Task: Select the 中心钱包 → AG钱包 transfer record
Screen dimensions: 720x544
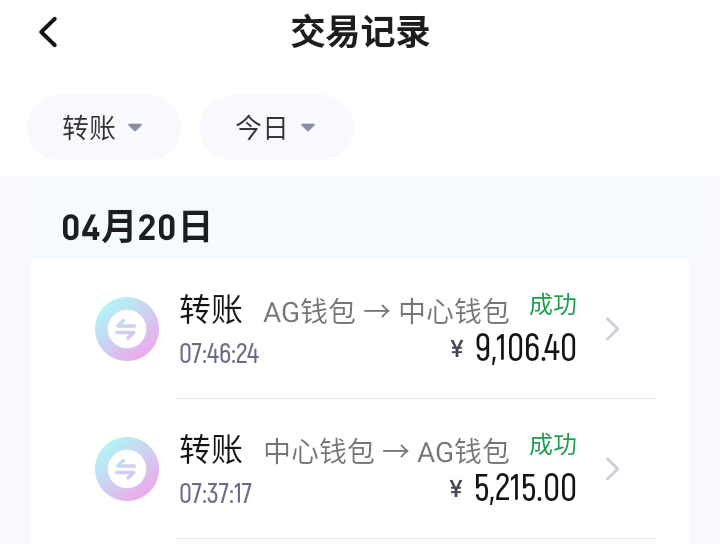Action: [x=386, y=452]
